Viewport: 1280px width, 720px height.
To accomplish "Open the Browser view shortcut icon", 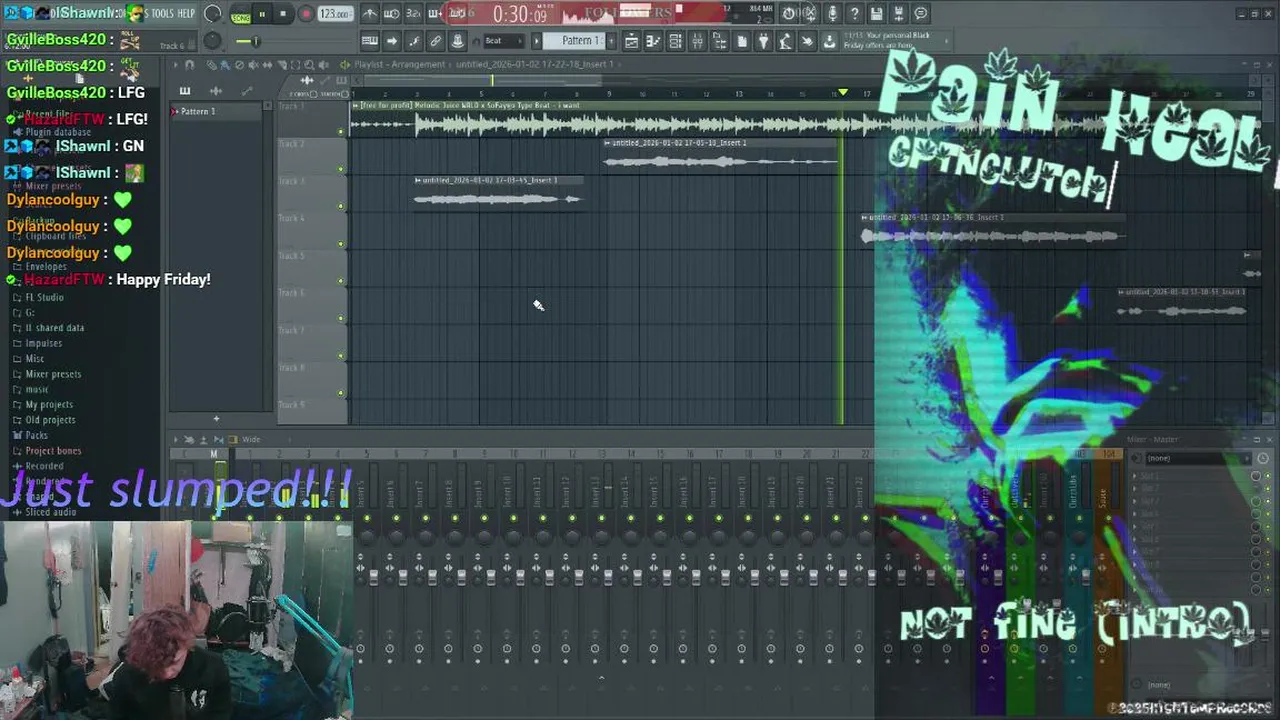I will [x=720, y=41].
